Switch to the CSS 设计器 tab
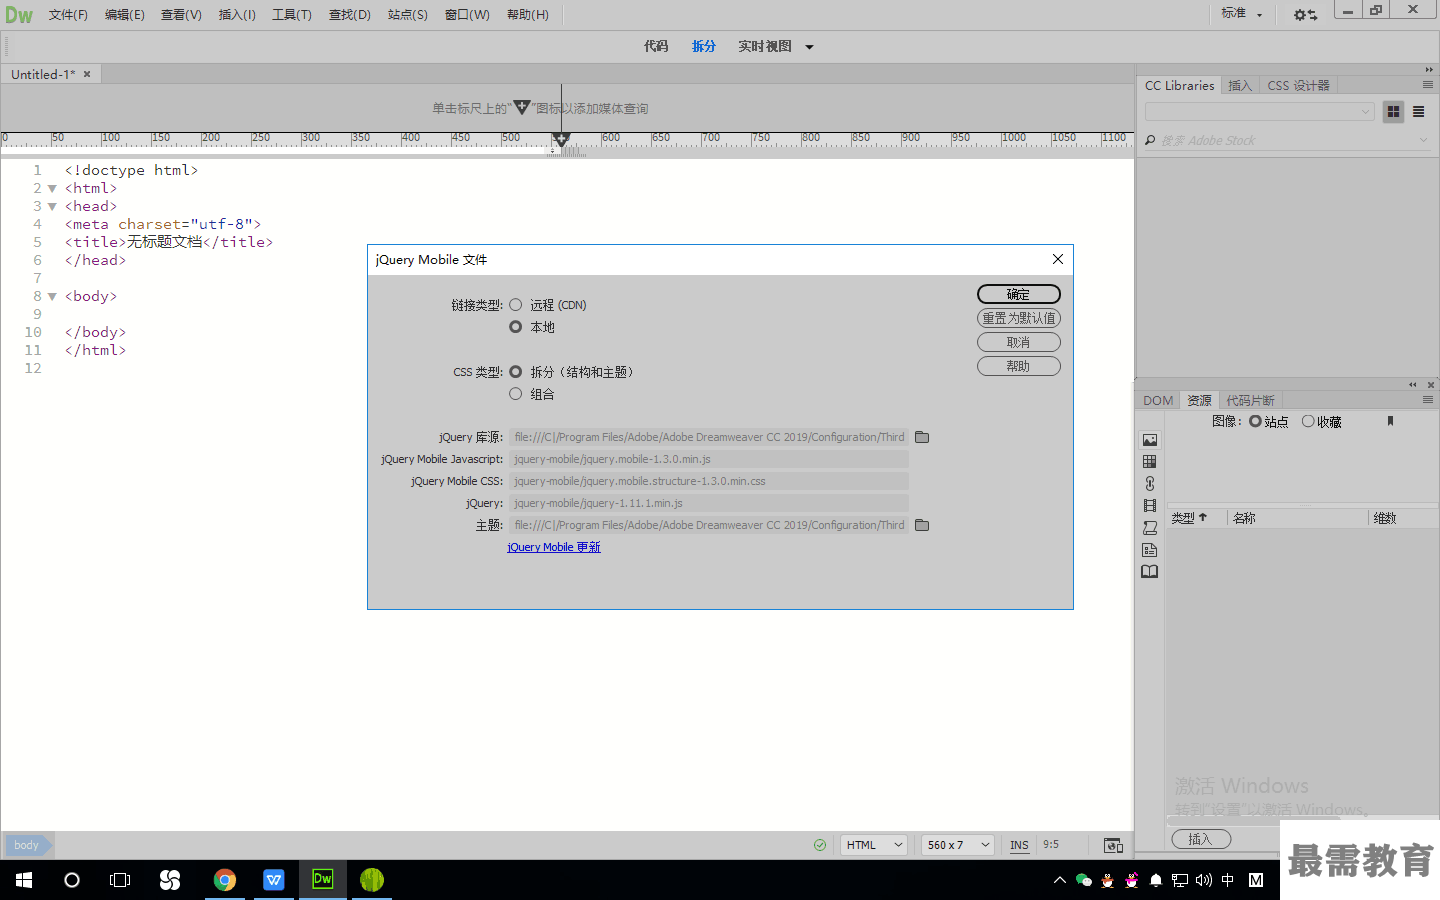 tap(1298, 86)
